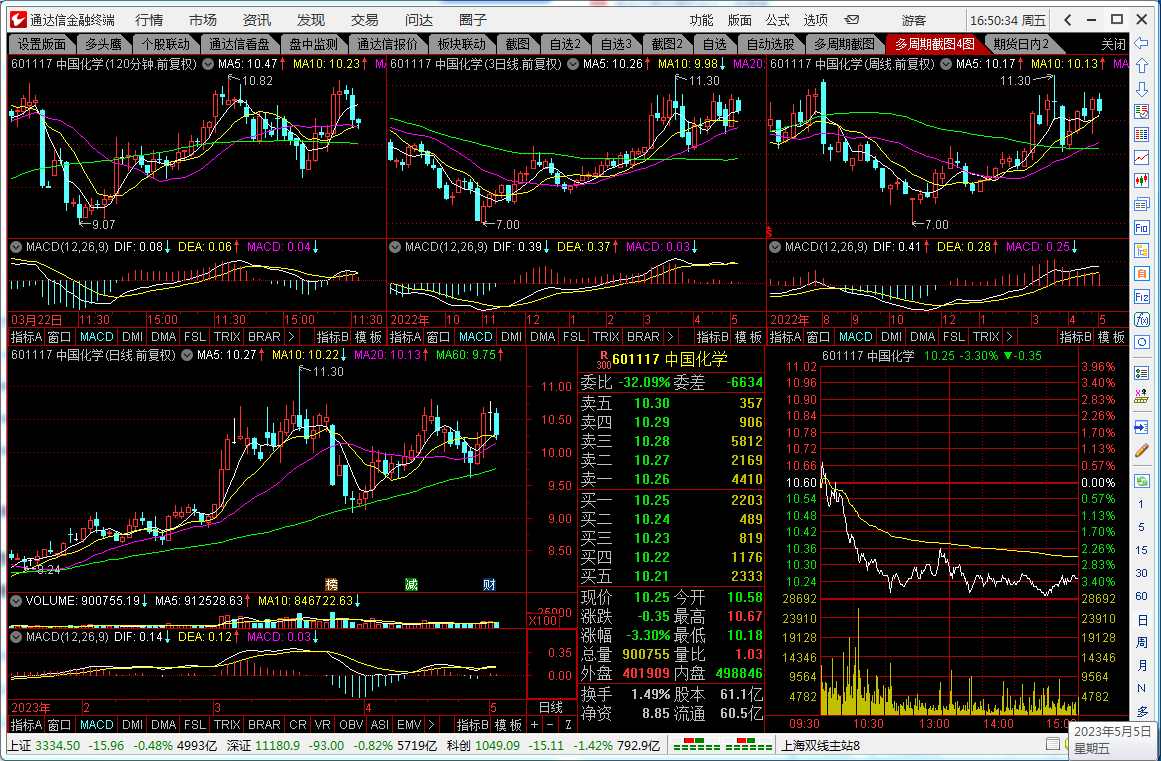Image resolution: width=1161 pixels, height=761 pixels.
Task: Open the mail envelope icon in title bar
Action: tap(851, 20)
